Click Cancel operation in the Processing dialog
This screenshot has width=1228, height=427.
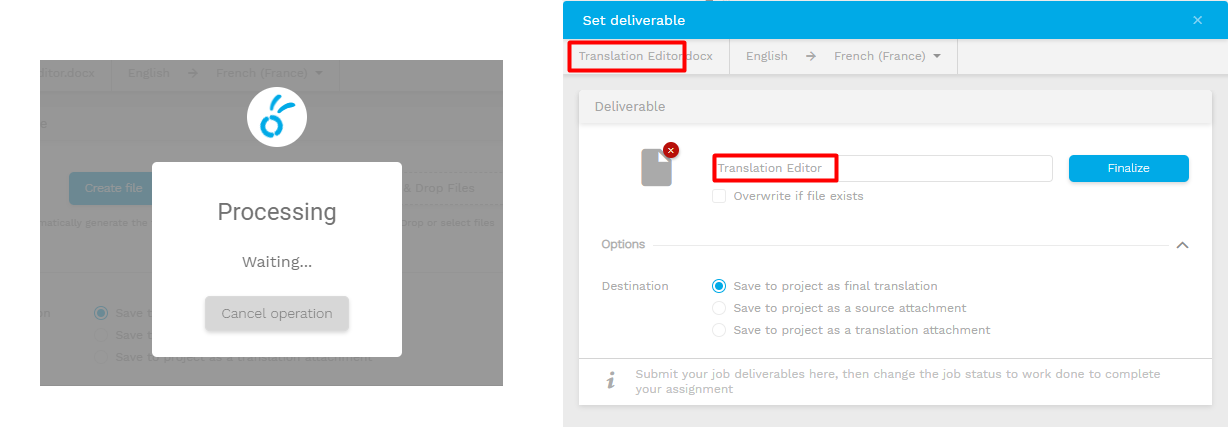pyautogui.click(x=277, y=313)
